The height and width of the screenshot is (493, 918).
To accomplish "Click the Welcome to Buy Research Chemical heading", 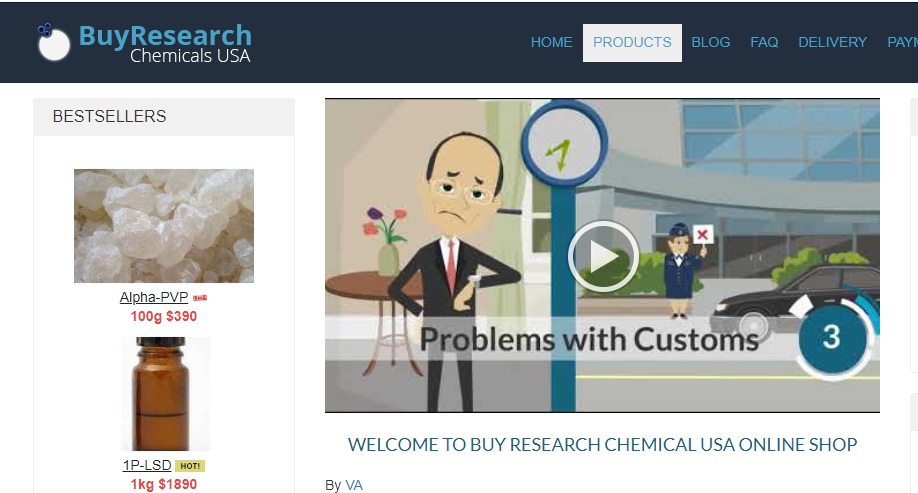I will point(602,445).
